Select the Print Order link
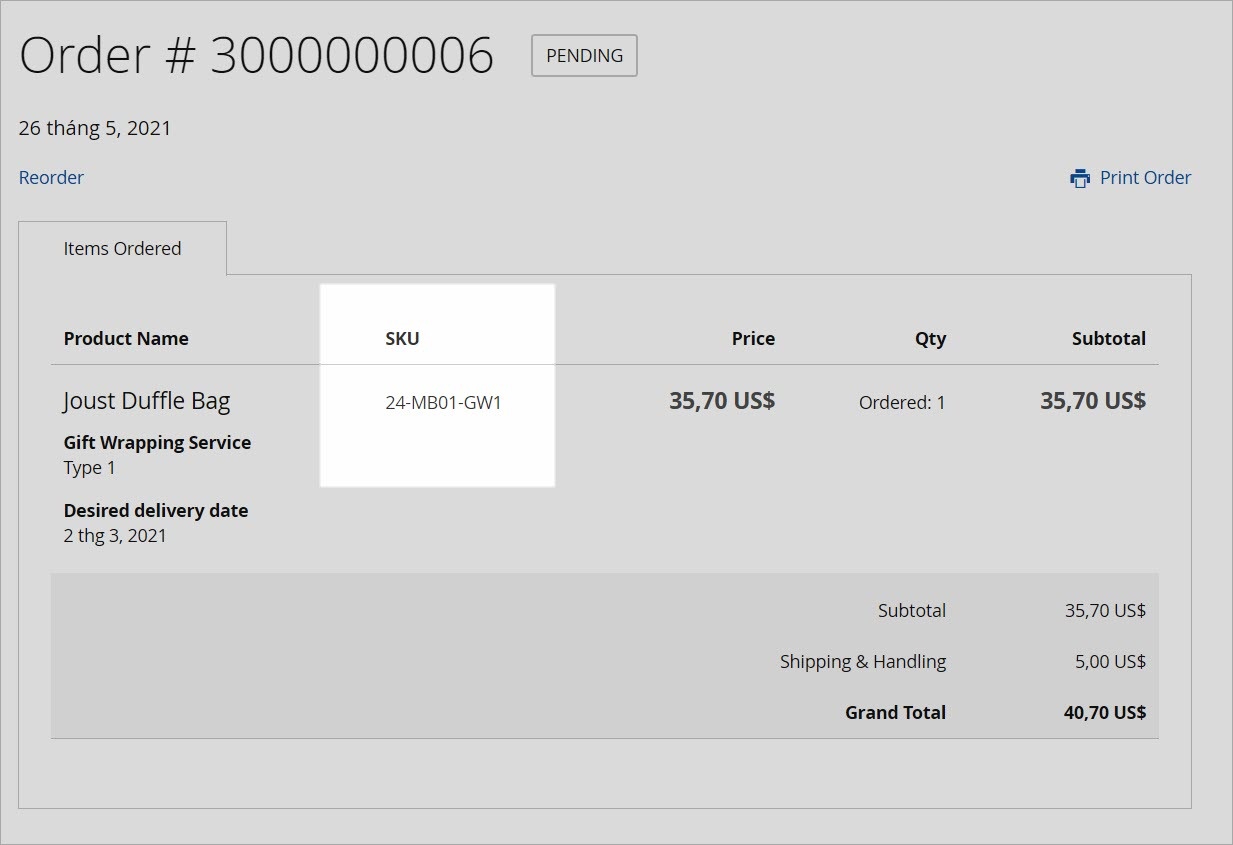The image size is (1233, 845). coord(1145,177)
